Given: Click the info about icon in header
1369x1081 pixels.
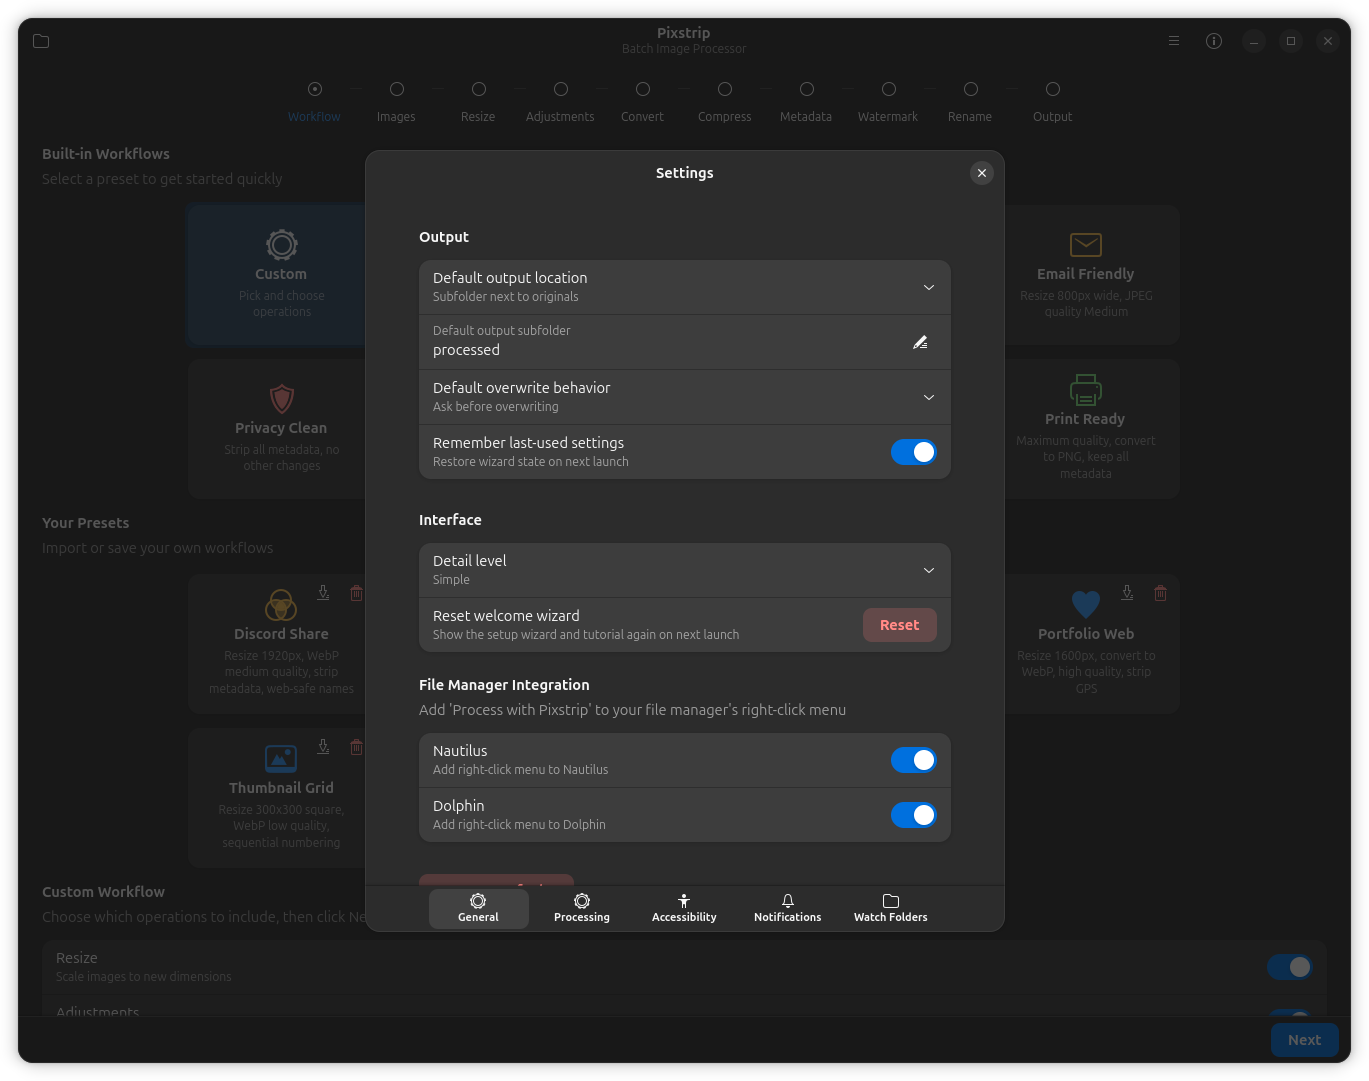Looking at the screenshot, I should 1214,41.
